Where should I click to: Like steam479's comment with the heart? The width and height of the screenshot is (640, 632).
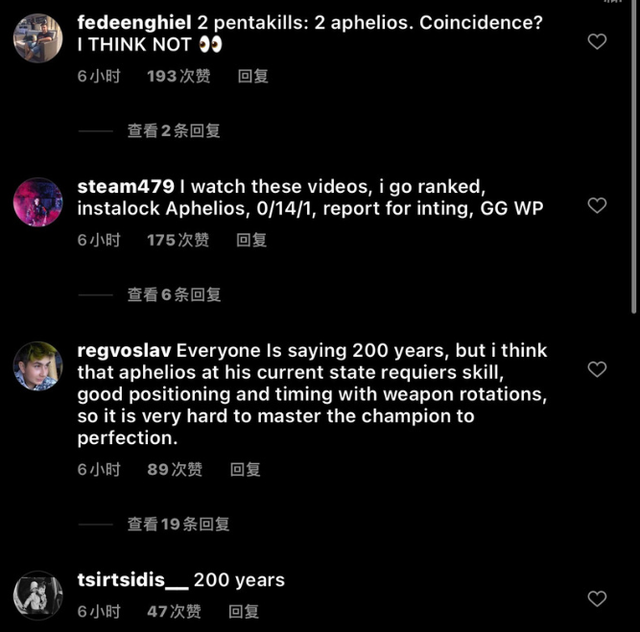pyautogui.click(x=597, y=205)
